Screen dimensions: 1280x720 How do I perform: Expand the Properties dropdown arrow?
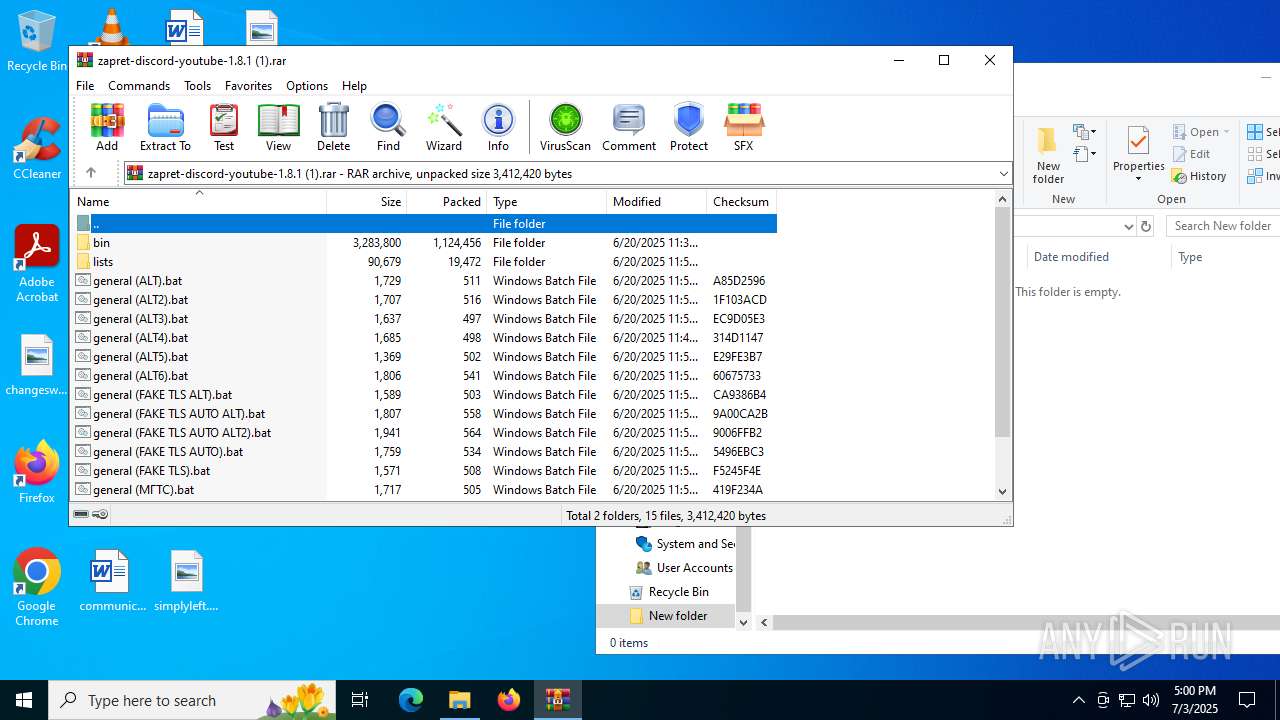coord(1138,180)
